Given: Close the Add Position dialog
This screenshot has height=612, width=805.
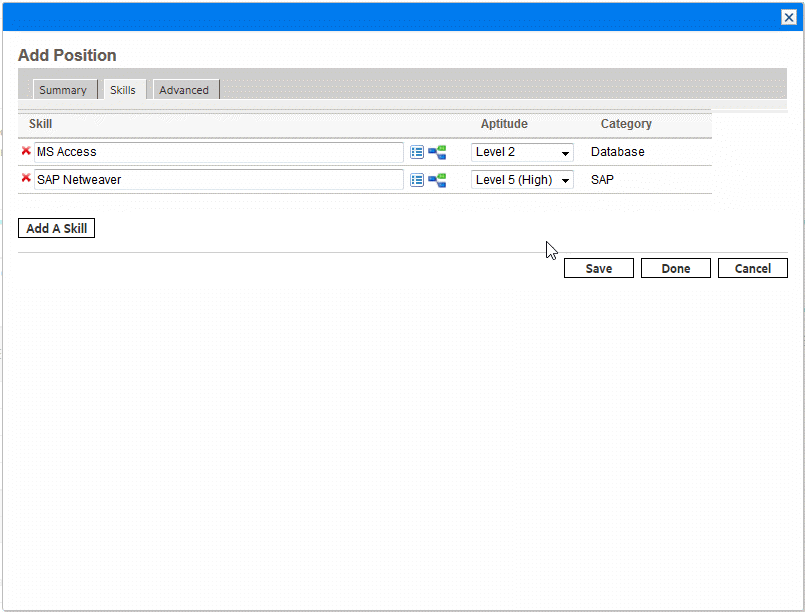Looking at the screenshot, I should coord(789,17).
